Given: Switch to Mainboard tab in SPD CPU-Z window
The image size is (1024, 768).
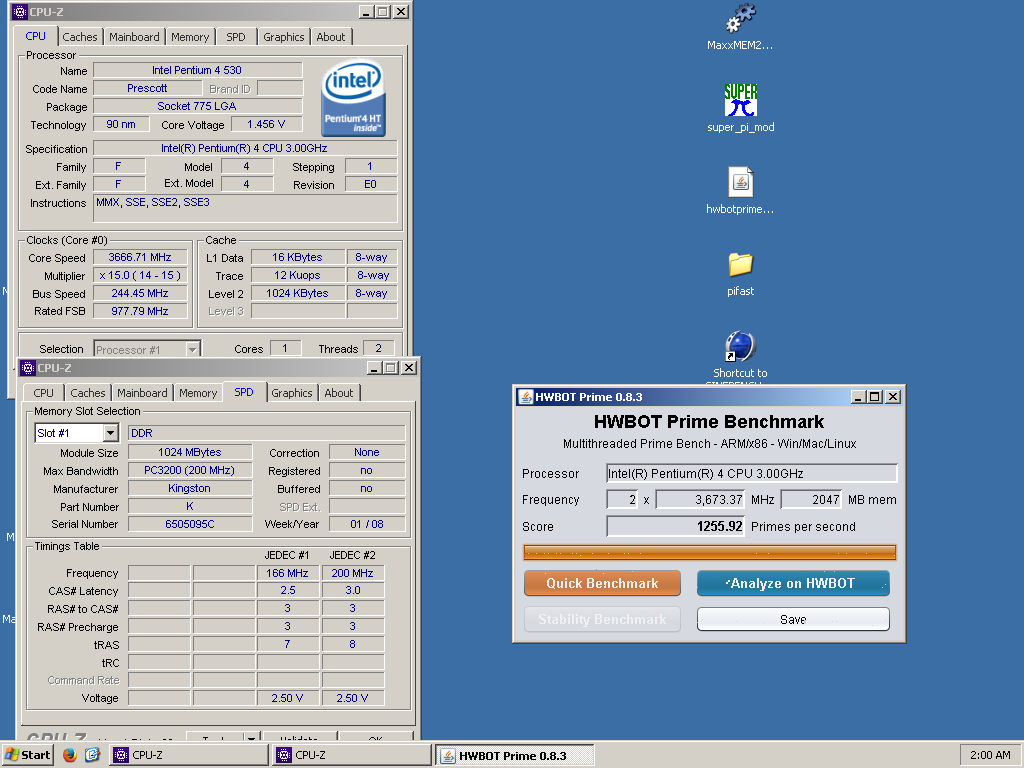Looking at the screenshot, I should [x=142, y=393].
